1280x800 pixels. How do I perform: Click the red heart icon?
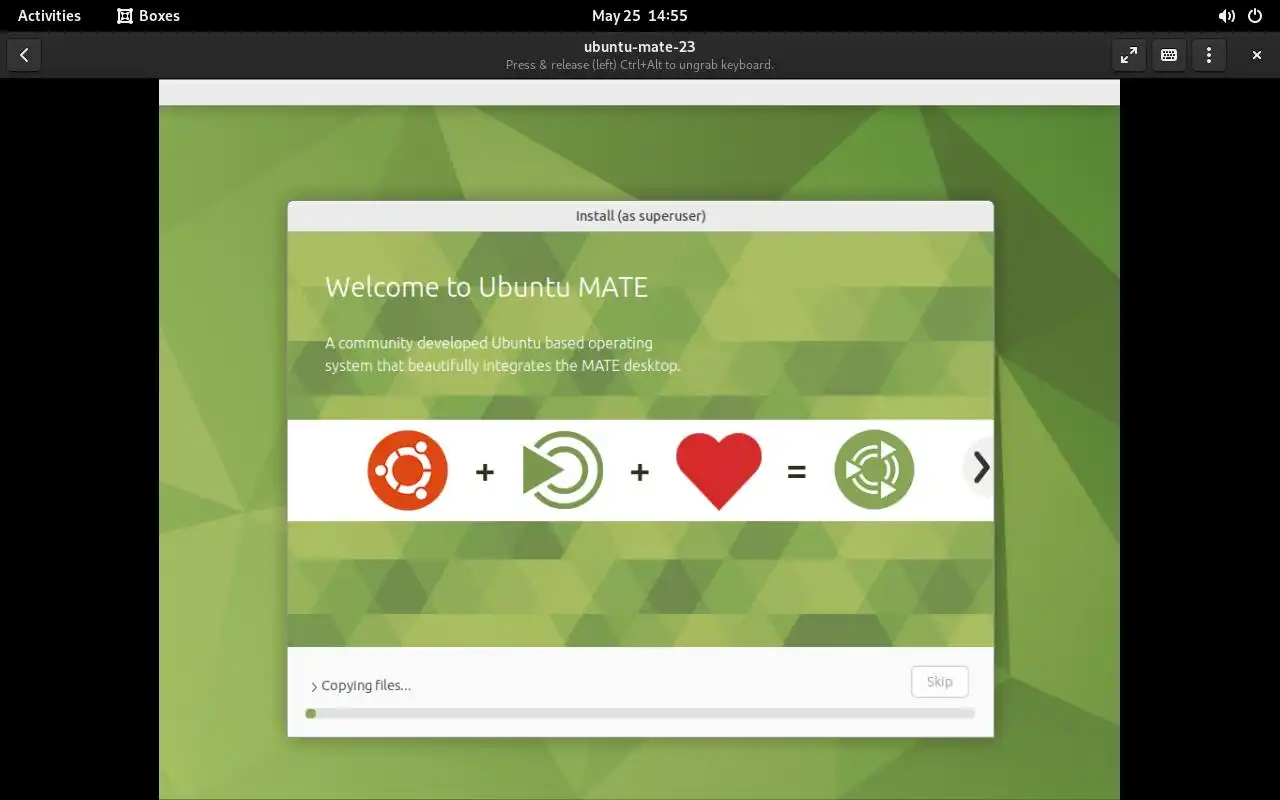click(x=718, y=471)
